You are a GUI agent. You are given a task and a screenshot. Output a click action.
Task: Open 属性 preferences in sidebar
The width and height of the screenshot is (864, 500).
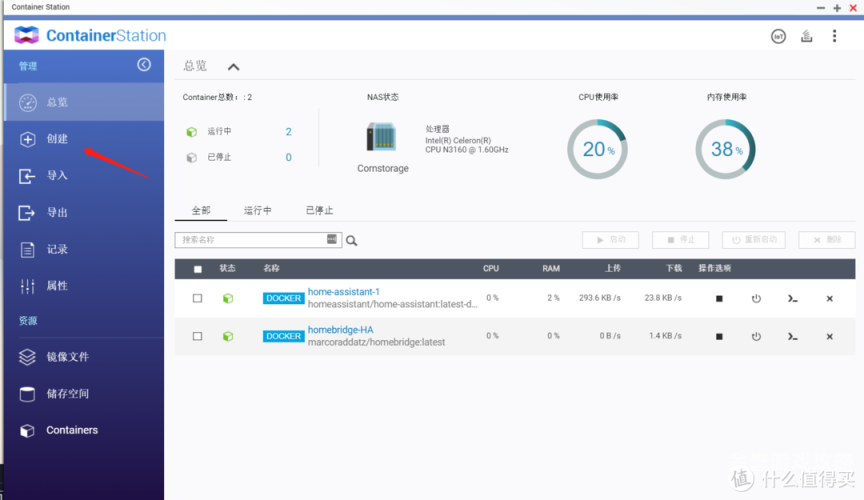84,286
